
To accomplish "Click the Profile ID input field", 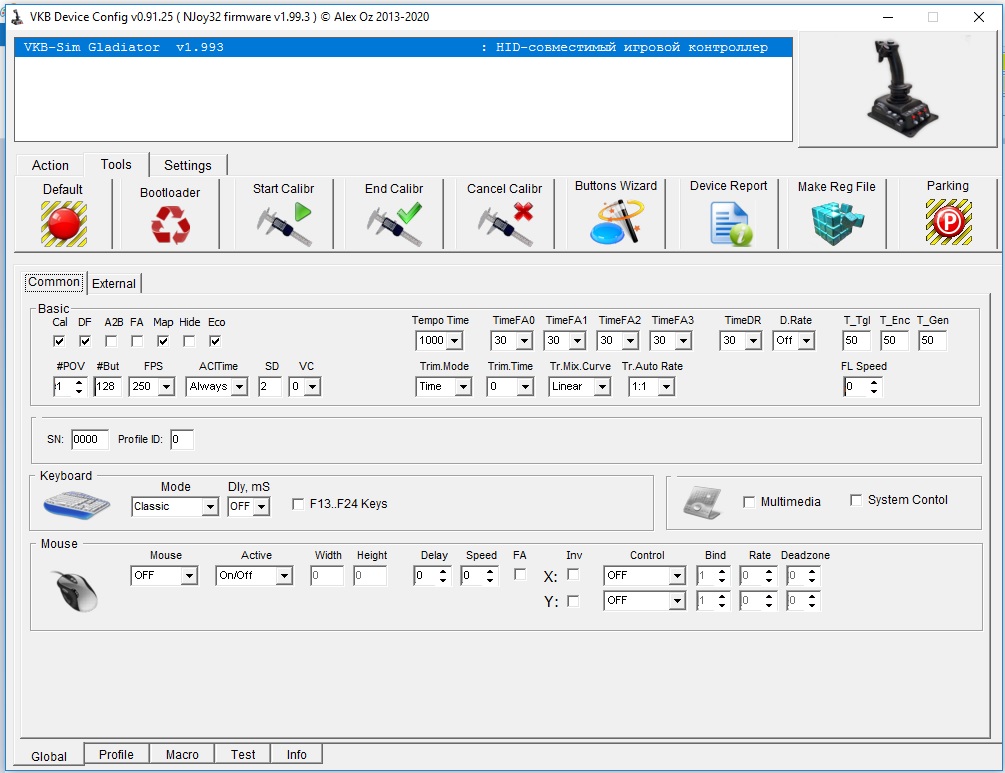I will coord(181,439).
